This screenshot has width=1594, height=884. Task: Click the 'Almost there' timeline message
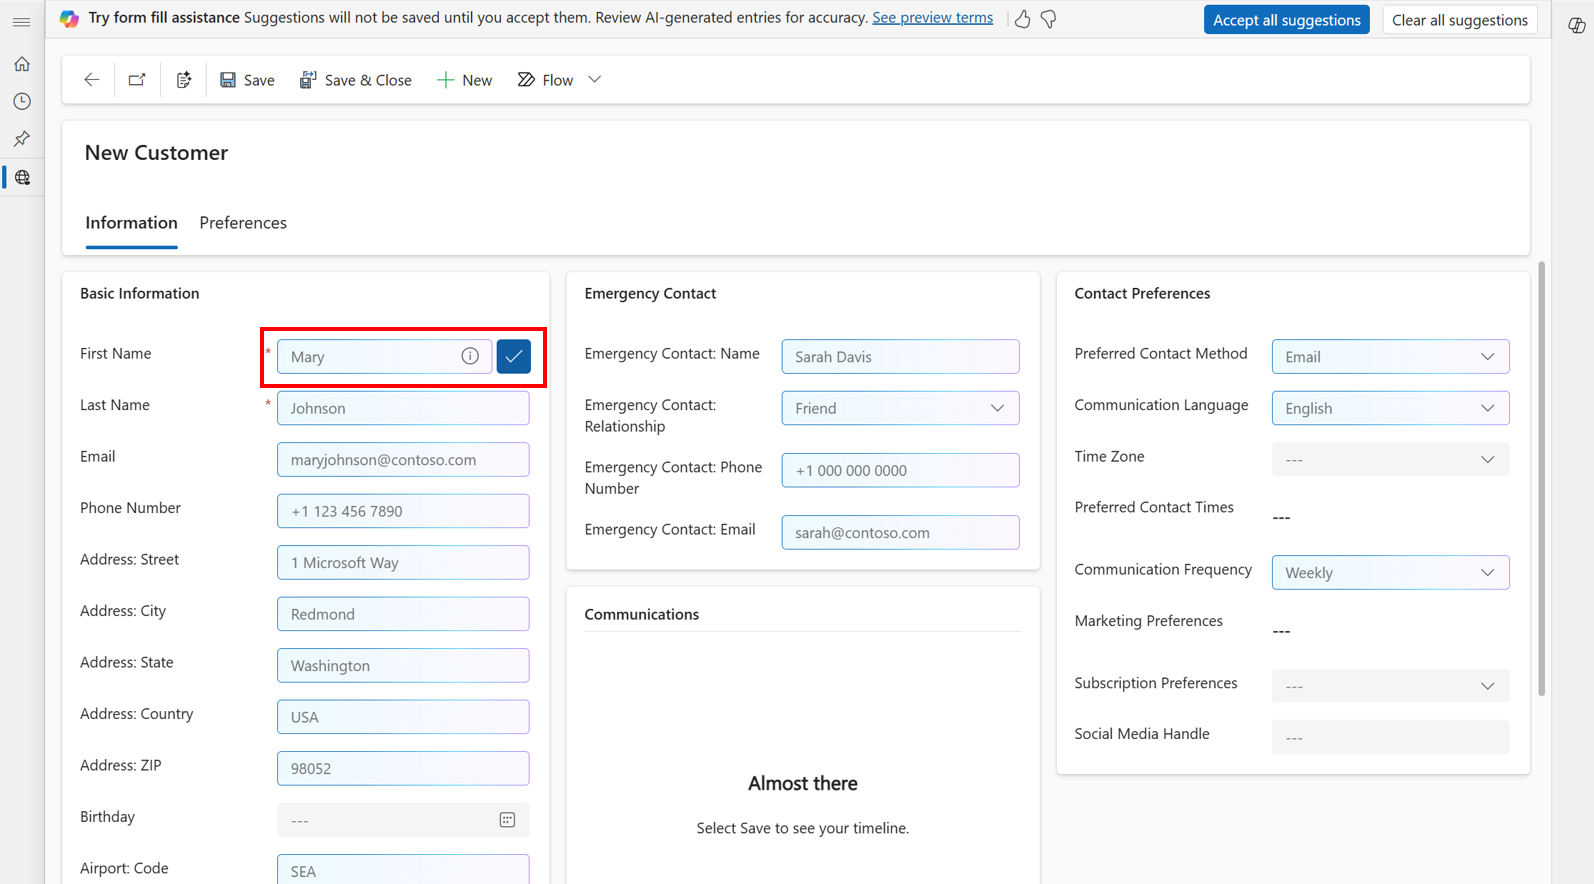(x=803, y=784)
